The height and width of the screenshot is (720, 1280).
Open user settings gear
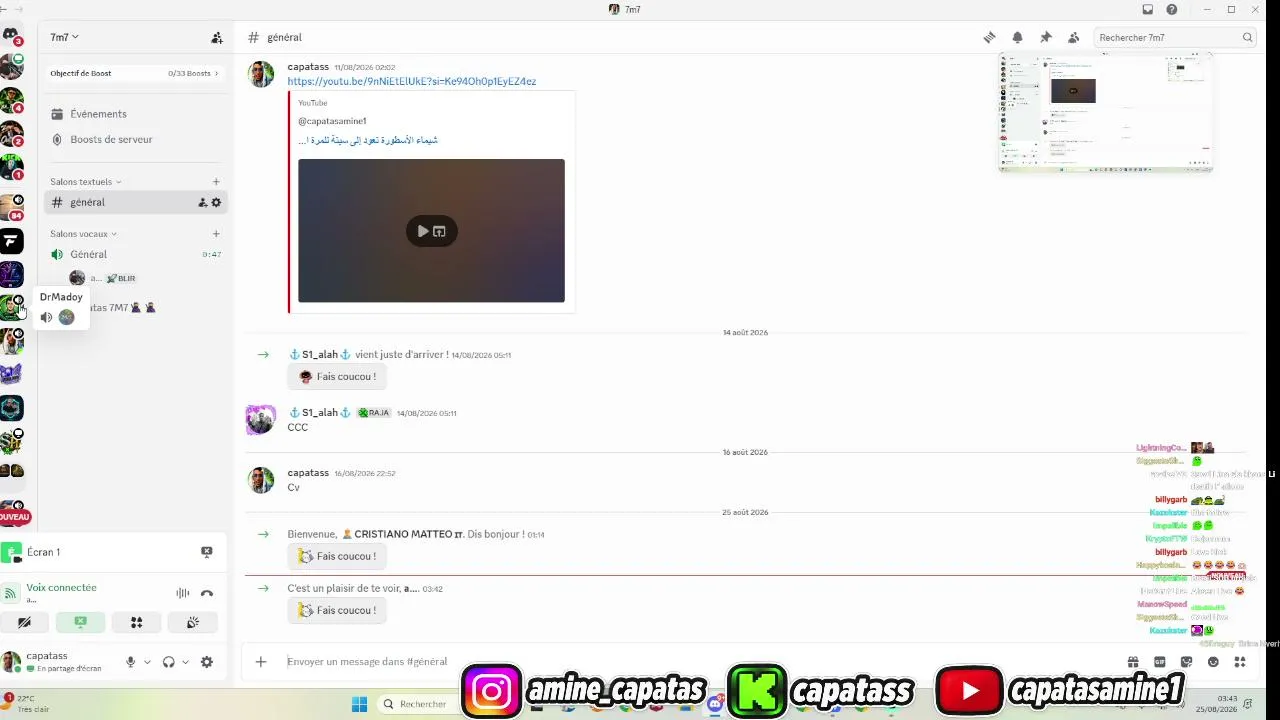point(207,662)
